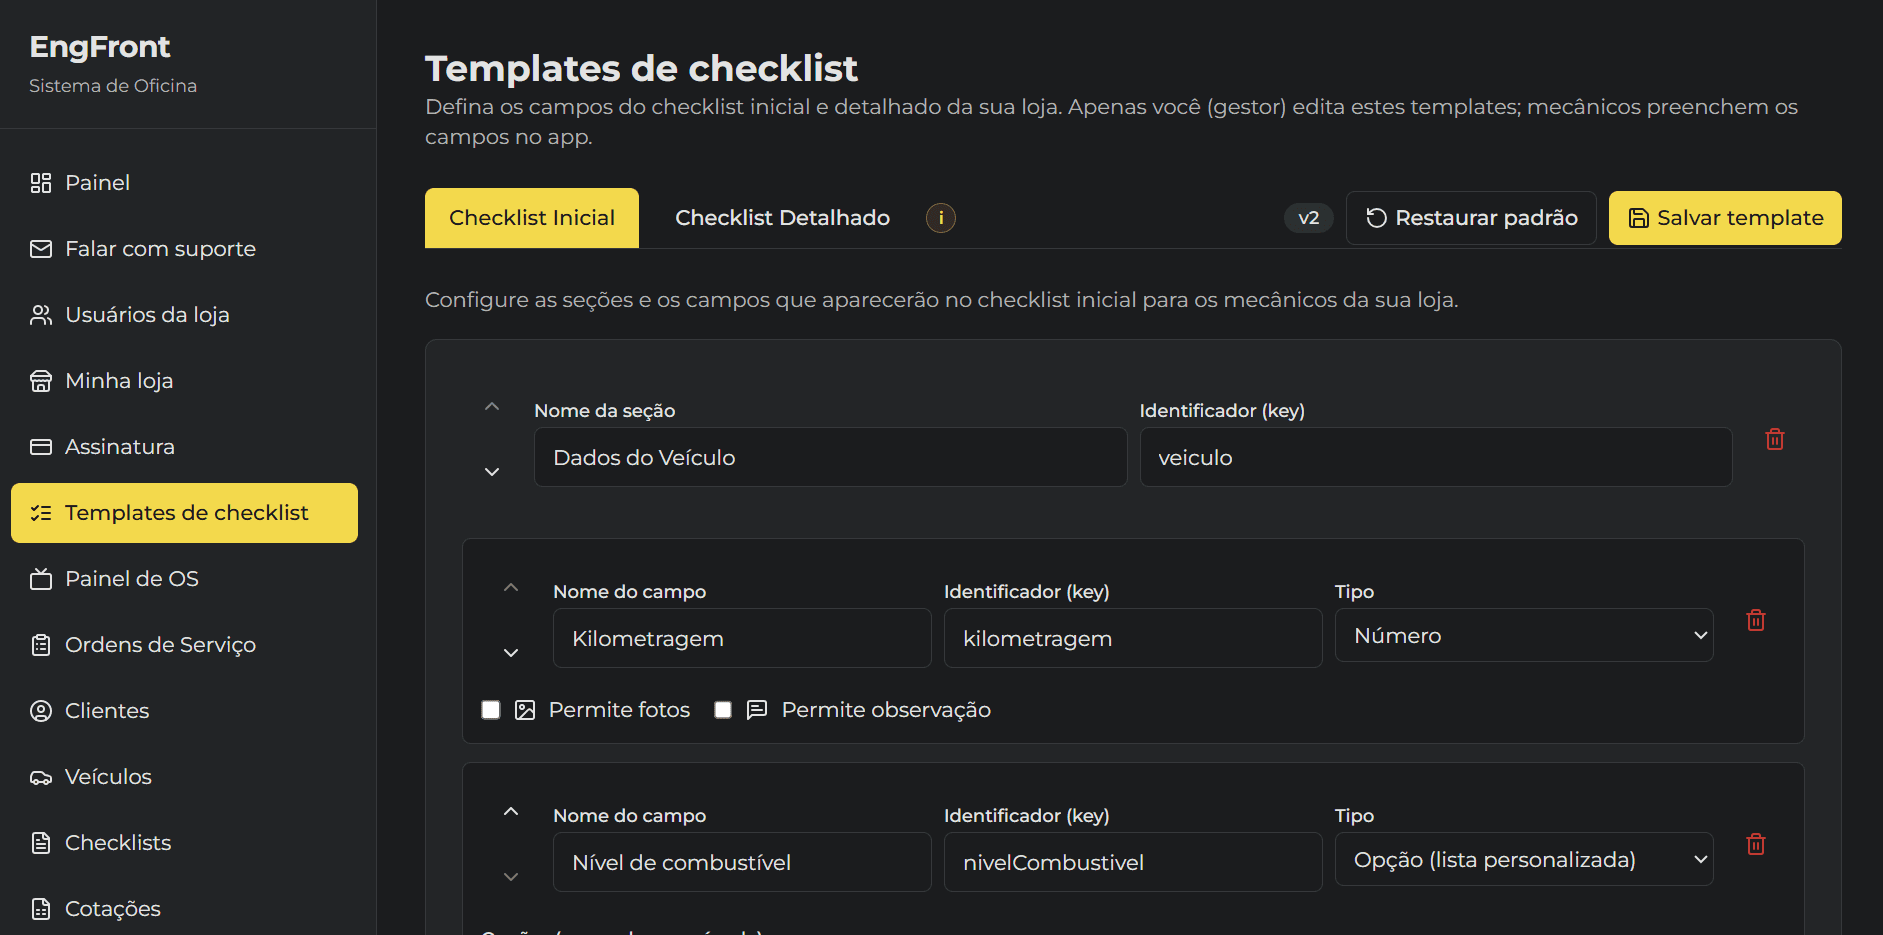Enable the Permite fotos checkbox
The width and height of the screenshot is (1883, 935).
[x=490, y=709]
